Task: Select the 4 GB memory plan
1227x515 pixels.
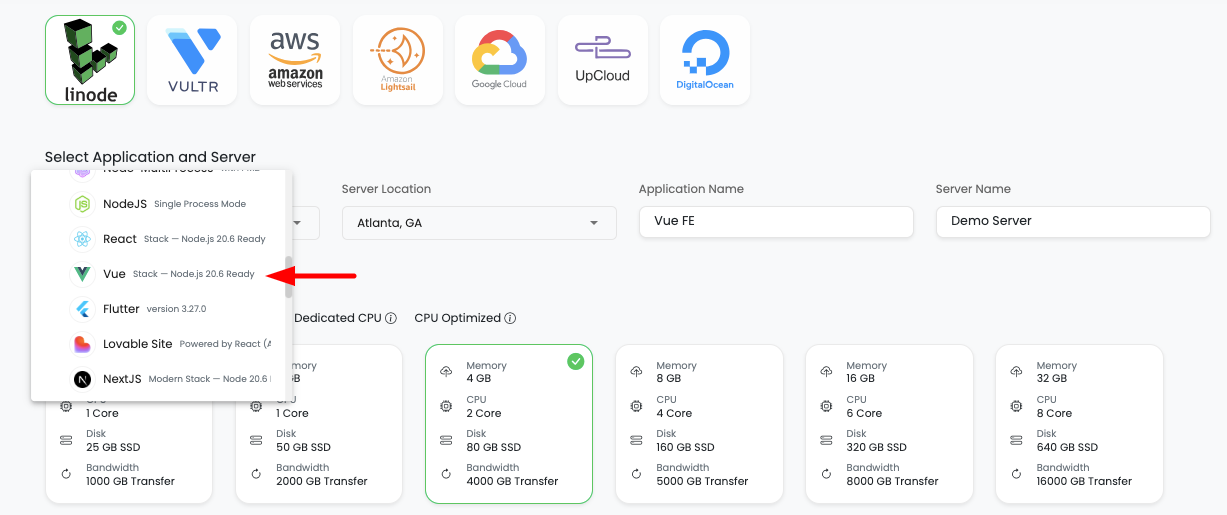Action: [x=509, y=424]
